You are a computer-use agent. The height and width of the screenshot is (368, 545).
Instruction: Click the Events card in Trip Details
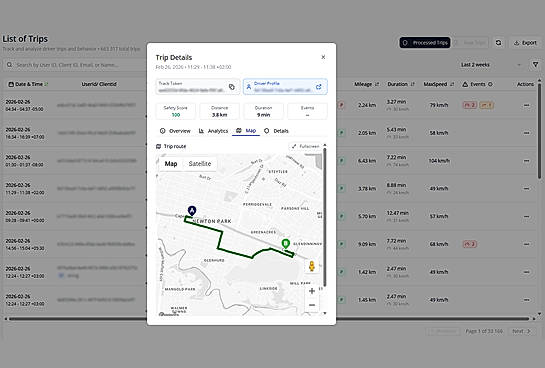307,111
